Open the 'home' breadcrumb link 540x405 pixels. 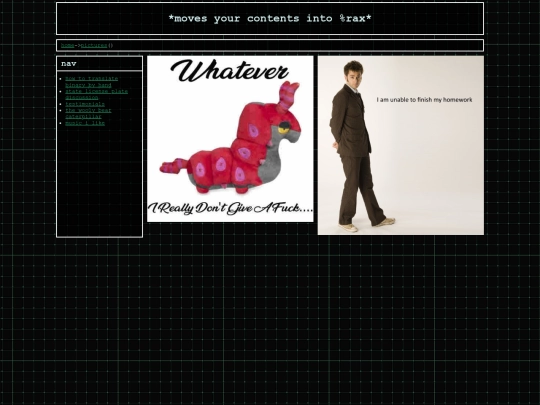click(68, 45)
